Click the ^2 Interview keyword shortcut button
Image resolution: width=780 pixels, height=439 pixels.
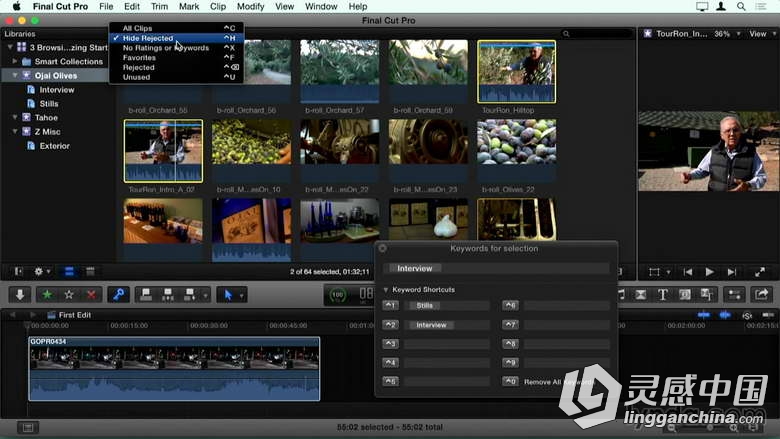pyautogui.click(x=390, y=325)
